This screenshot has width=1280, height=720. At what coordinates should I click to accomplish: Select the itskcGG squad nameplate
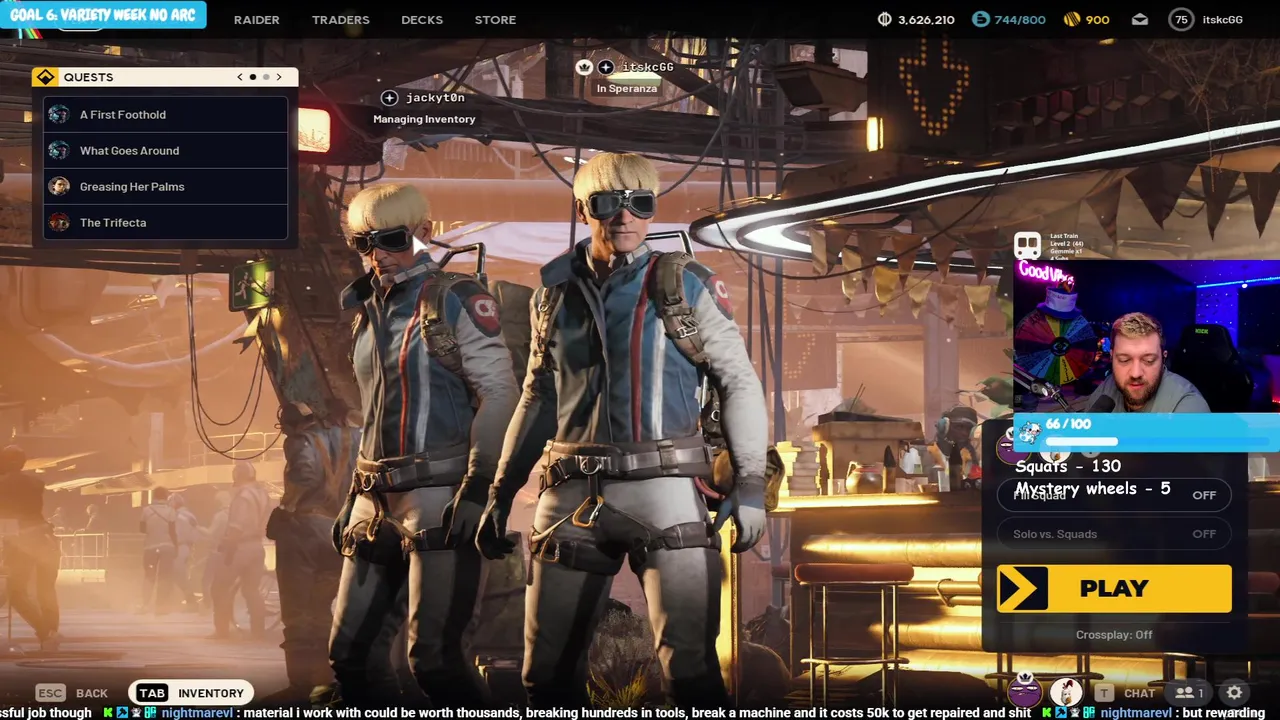point(648,67)
